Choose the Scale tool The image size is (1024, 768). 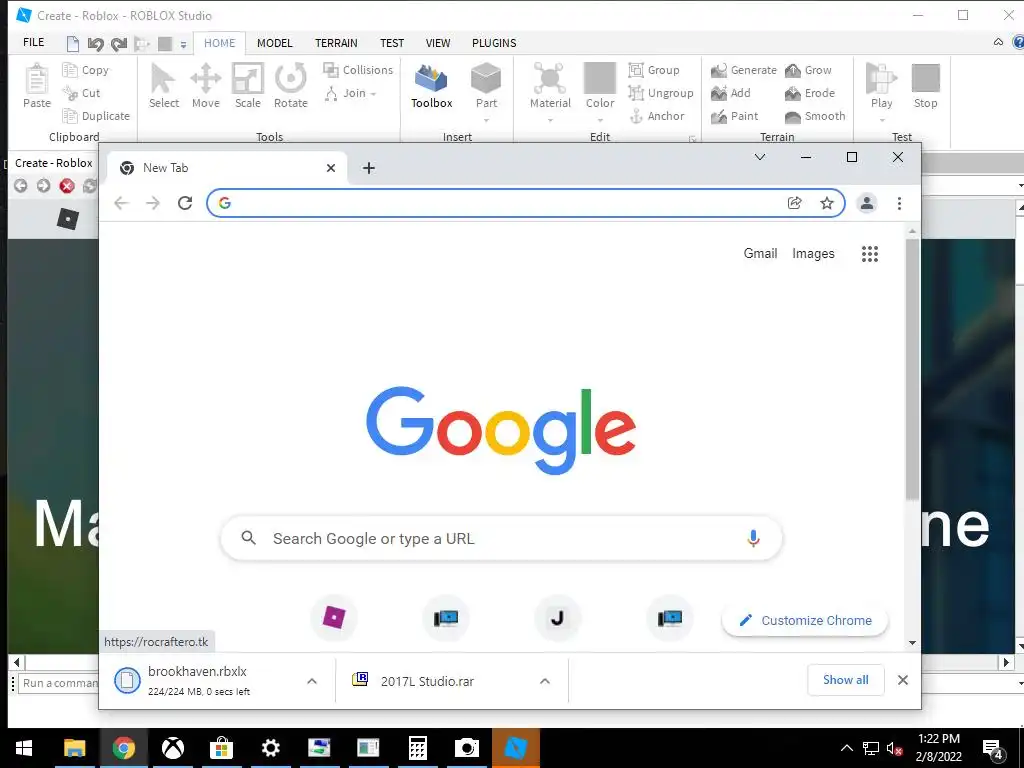(x=248, y=86)
